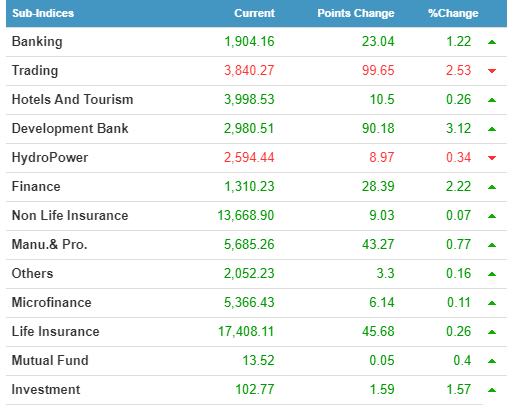The width and height of the screenshot is (507, 411).
Task: Click the %Change column header
Action: [x=453, y=13]
